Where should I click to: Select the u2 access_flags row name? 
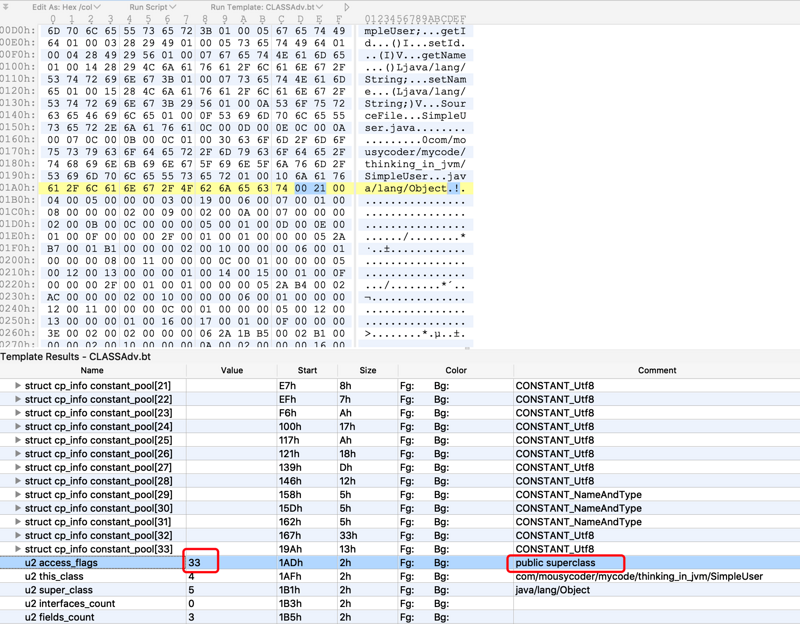click(61, 563)
